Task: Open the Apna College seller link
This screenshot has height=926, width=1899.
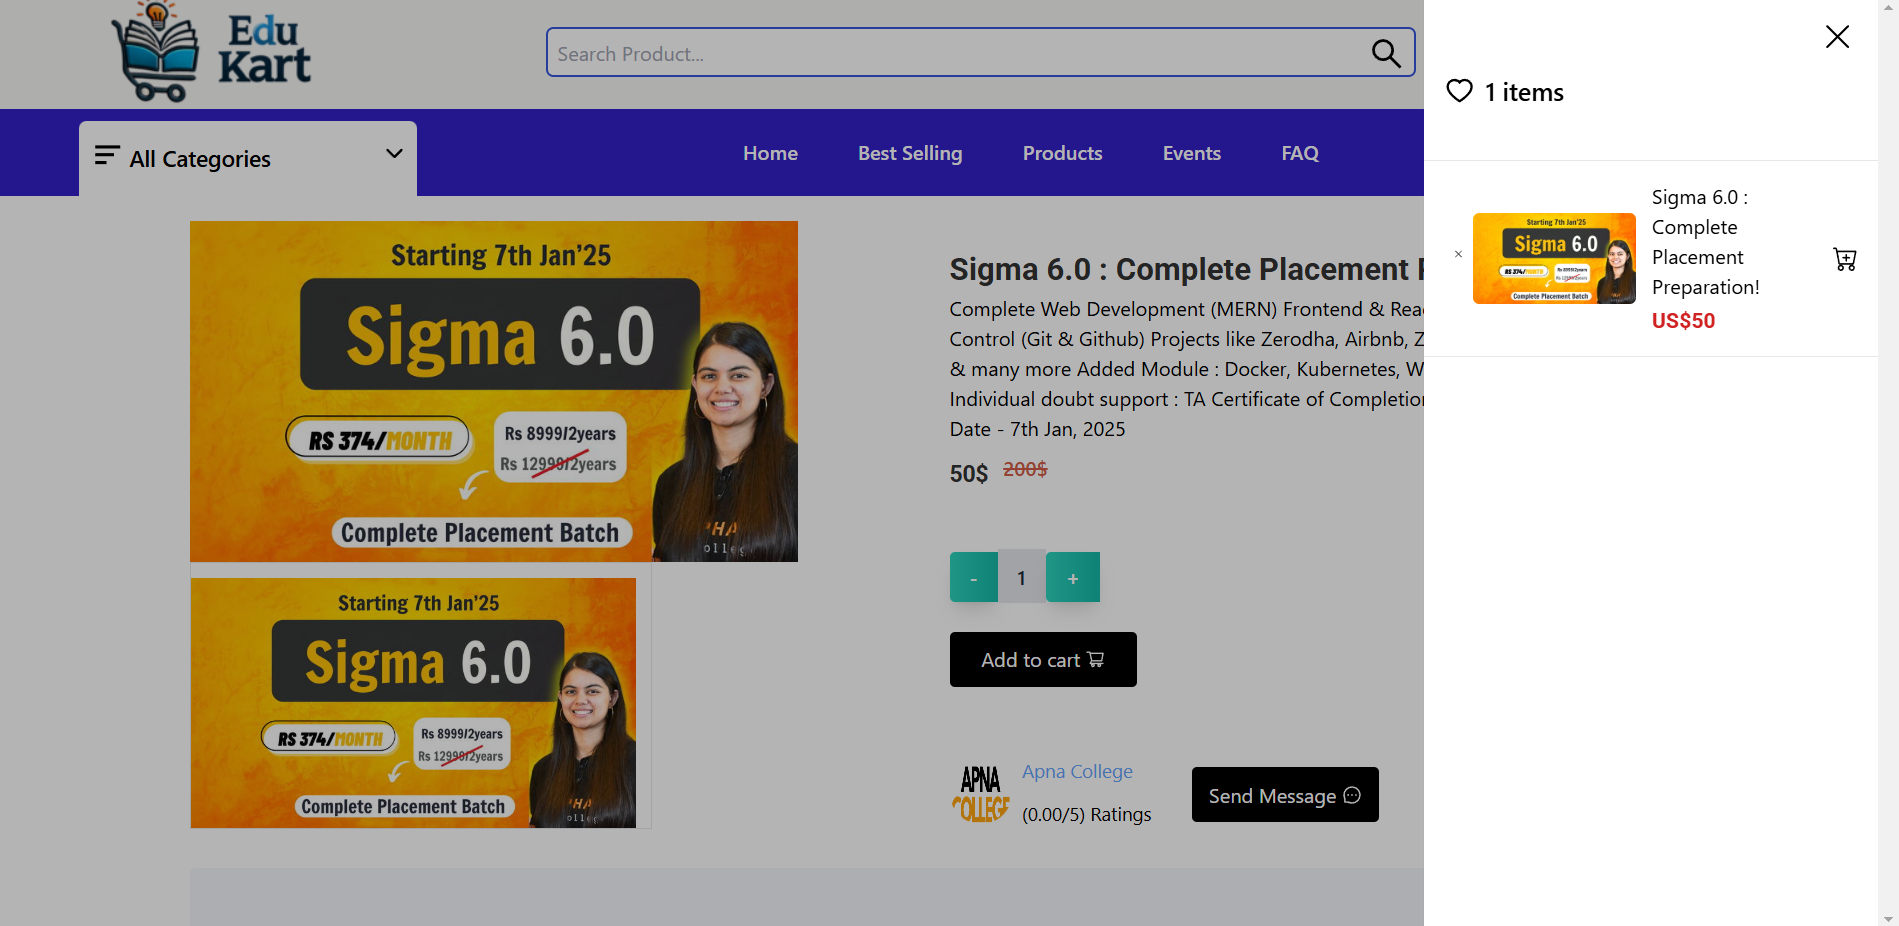Action: 1077,771
